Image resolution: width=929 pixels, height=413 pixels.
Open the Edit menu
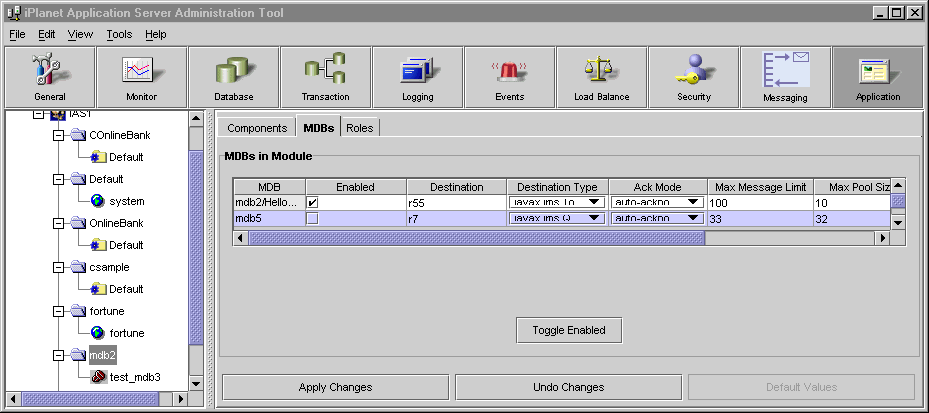46,34
